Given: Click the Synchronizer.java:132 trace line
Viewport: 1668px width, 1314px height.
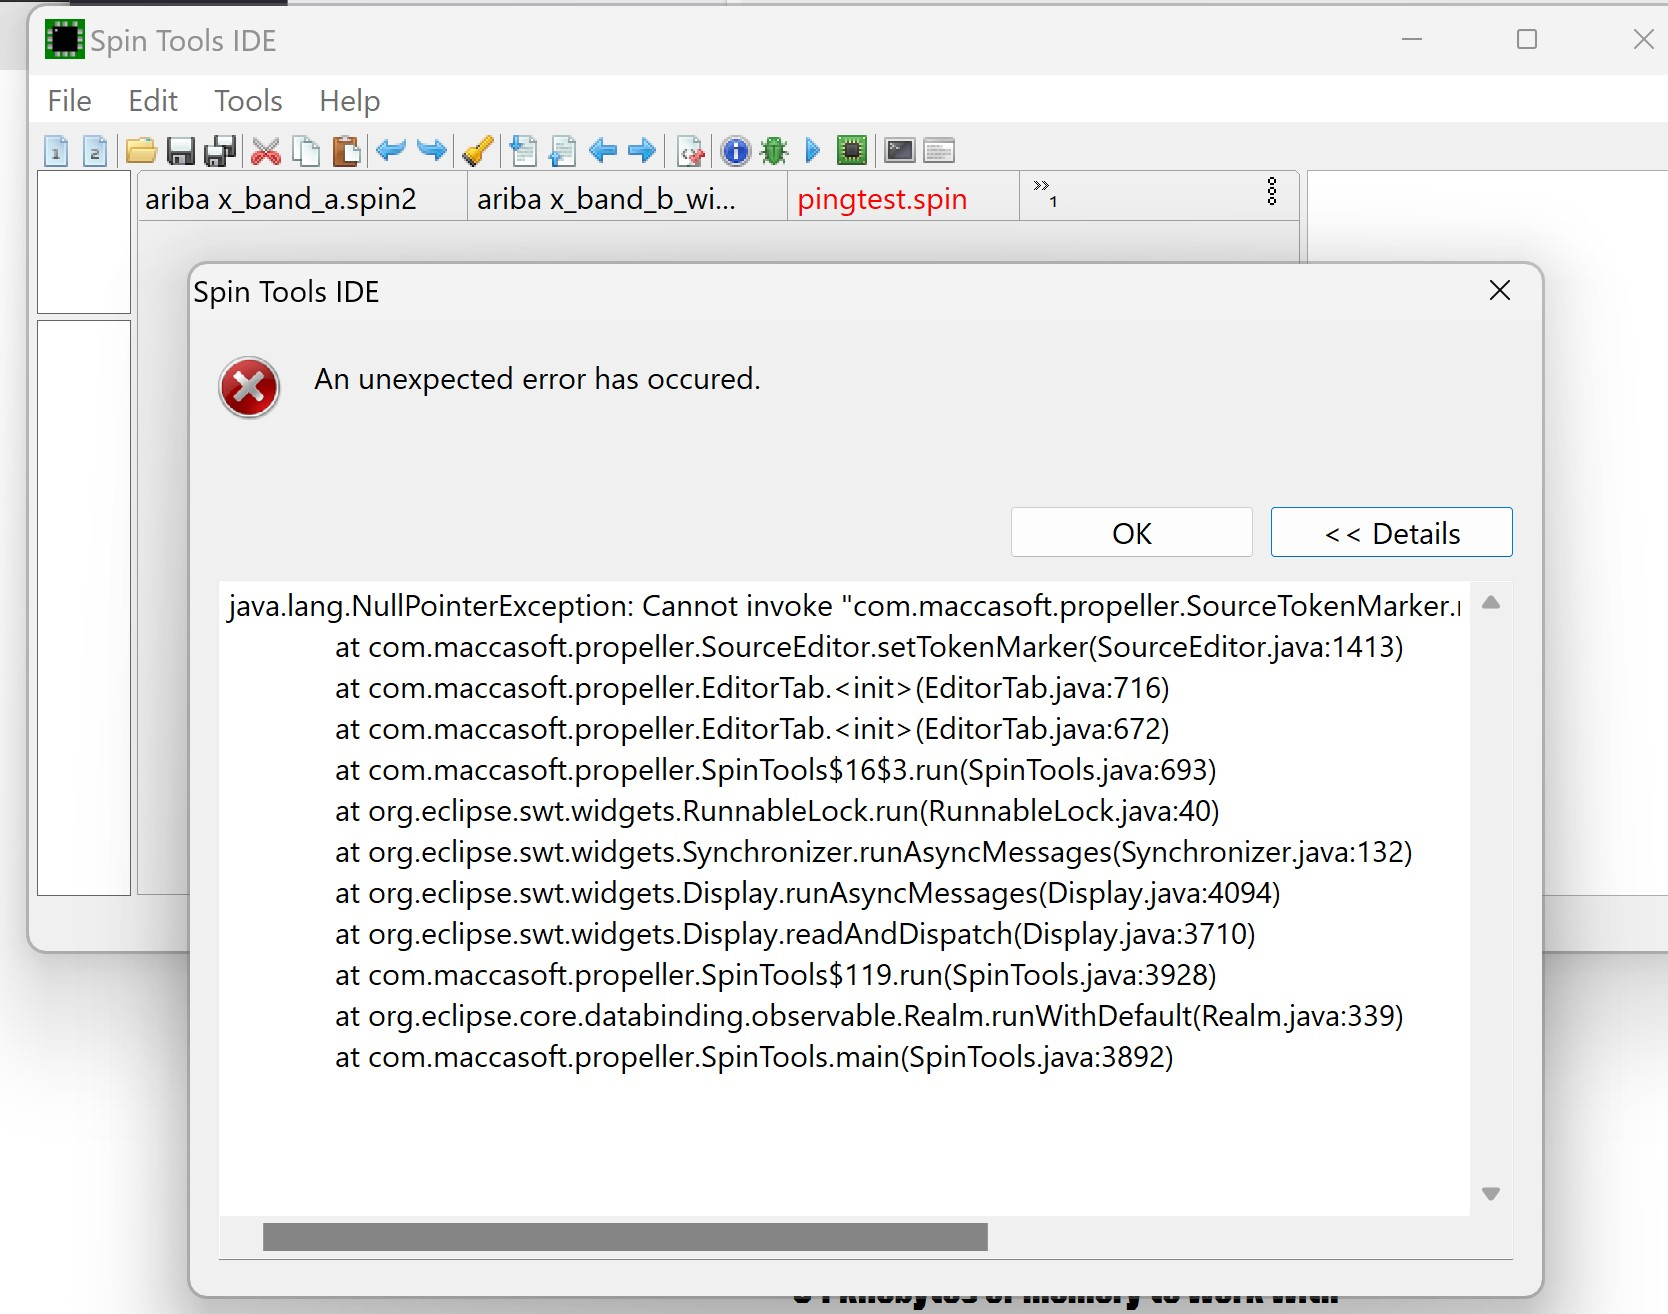Looking at the screenshot, I should [874, 852].
